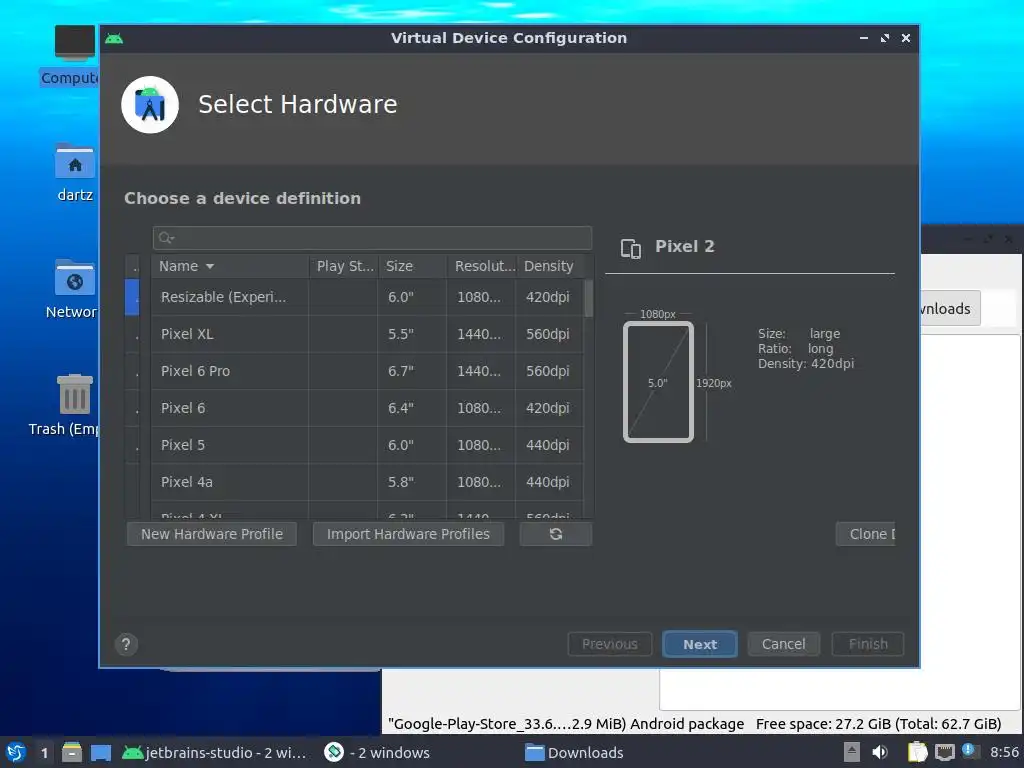Select the Downloads taskbar entry
Image resolution: width=1024 pixels, height=768 pixels.
(575, 753)
